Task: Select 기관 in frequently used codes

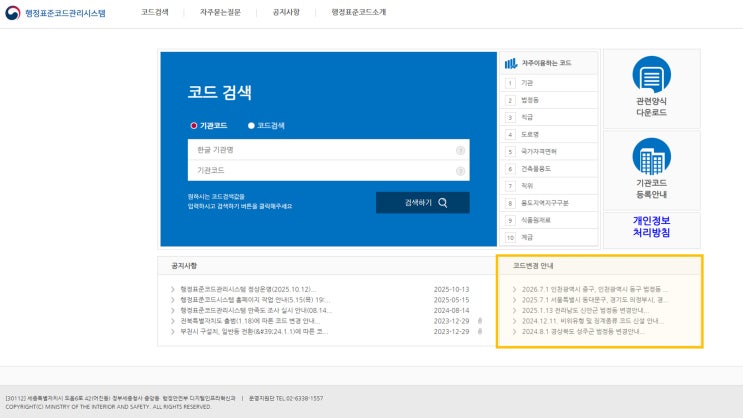Action: tap(527, 83)
